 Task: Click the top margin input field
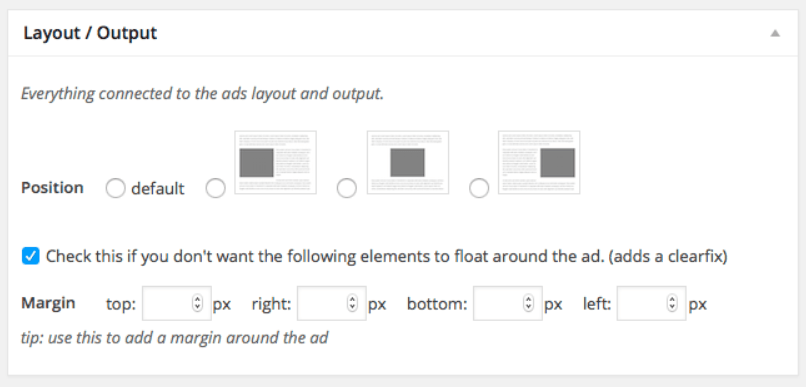pos(177,303)
